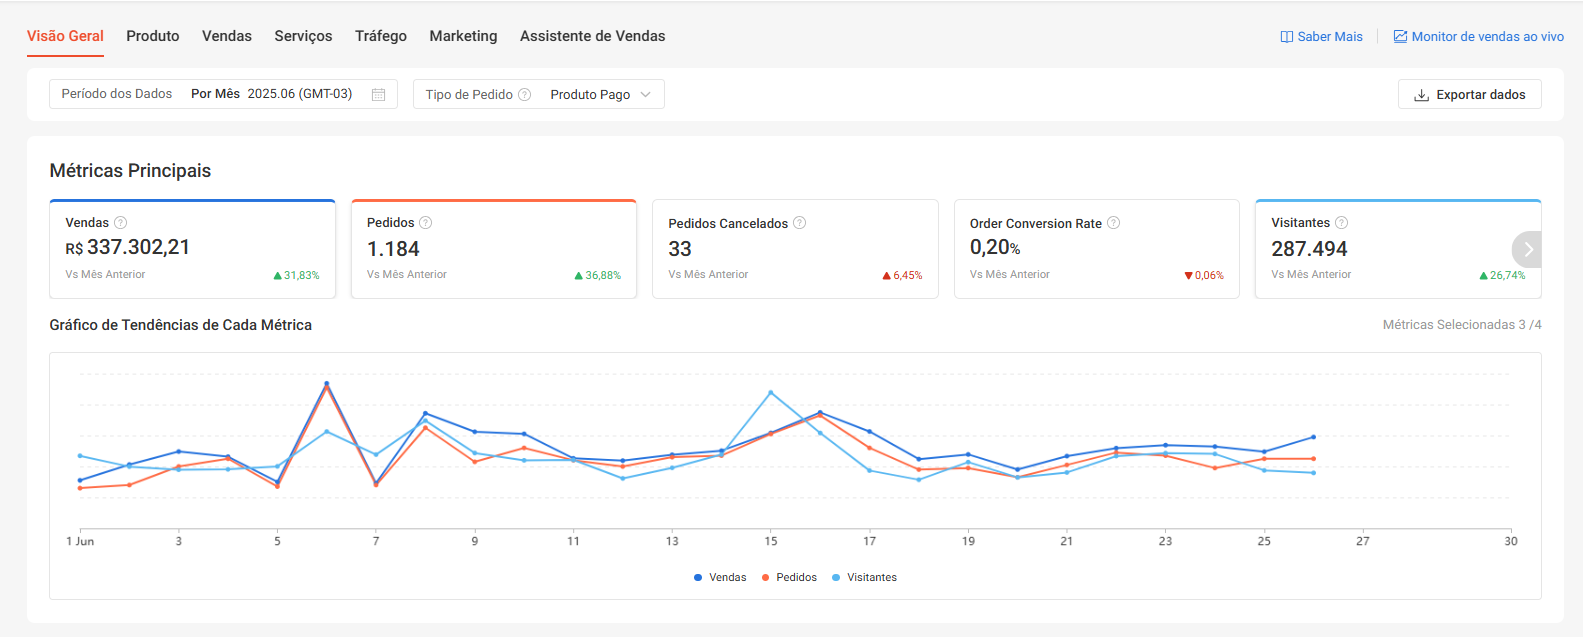This screenshot has width=1583, height=637.
Task: Click info icon next to Order Conversion Rate
Action: click(x=1113, y=223)
